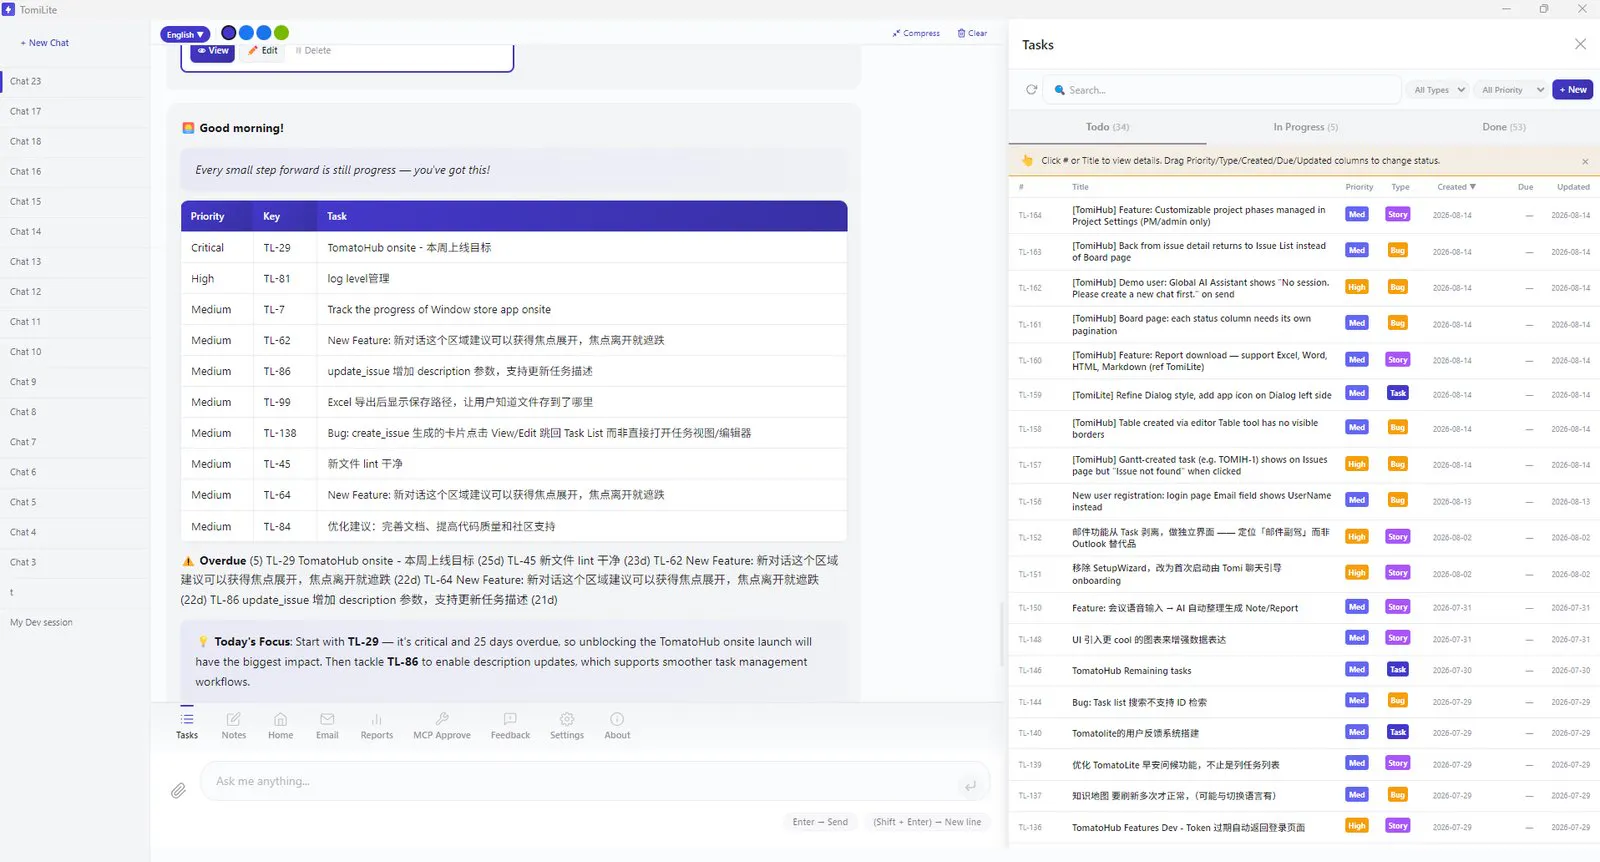Screen dimensions: 1600x862
Task: Select the dark indigo theme color swatch
Action: (229, 33)
